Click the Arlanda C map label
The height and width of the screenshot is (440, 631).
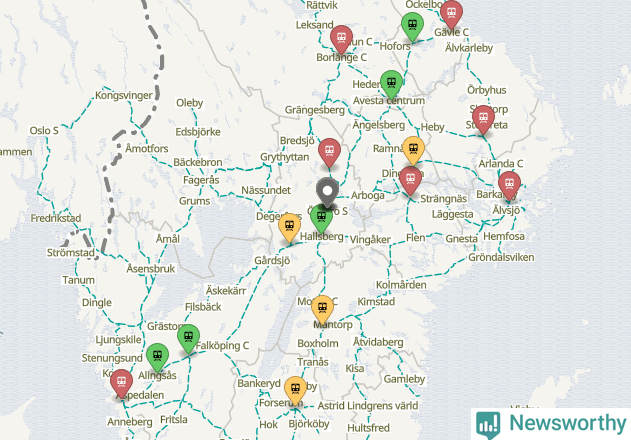click(x=501, y=163)
